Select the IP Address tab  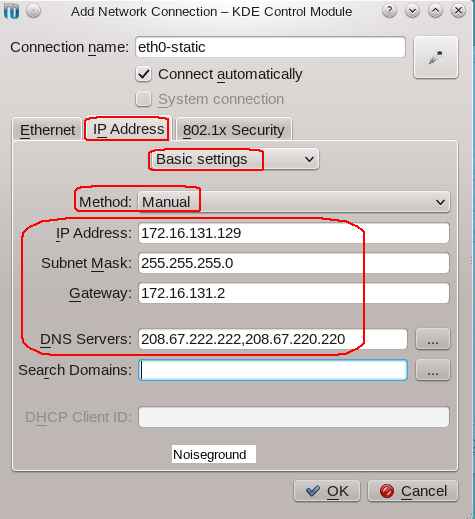(x=128, y=129)
